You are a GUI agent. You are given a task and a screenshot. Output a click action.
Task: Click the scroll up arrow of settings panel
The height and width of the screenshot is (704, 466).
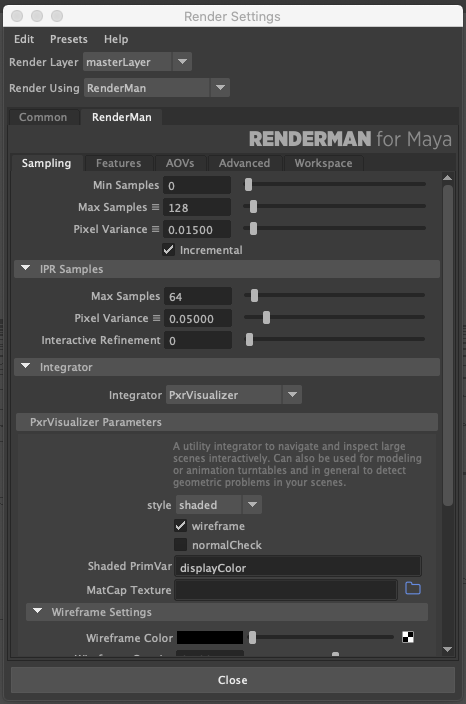[x=448, y=178]
